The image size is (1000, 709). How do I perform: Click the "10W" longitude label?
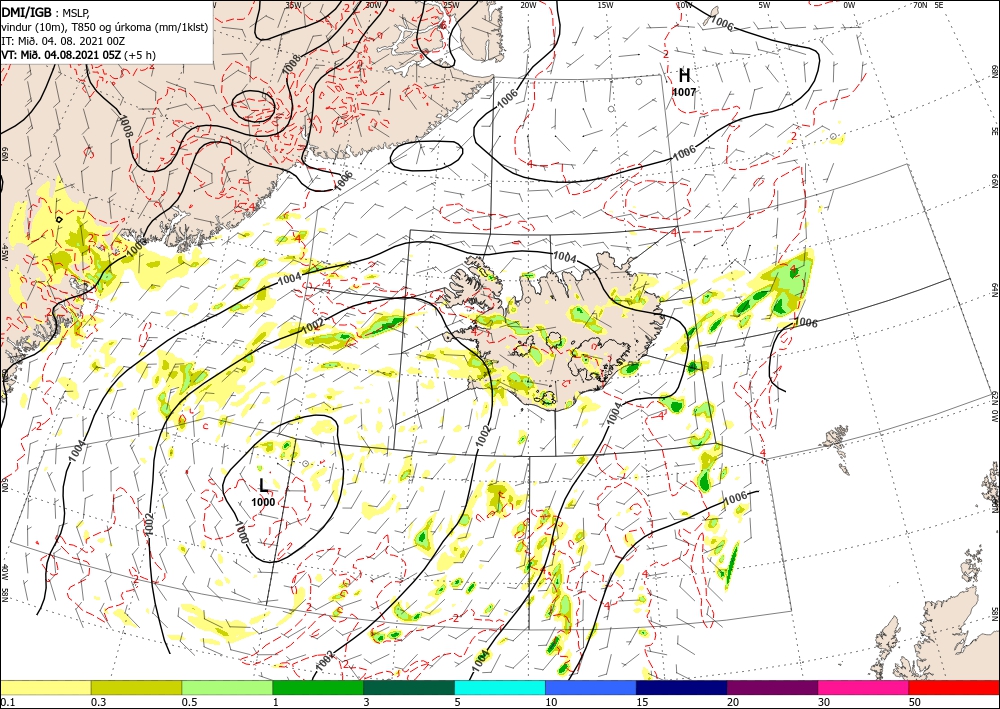684,4
